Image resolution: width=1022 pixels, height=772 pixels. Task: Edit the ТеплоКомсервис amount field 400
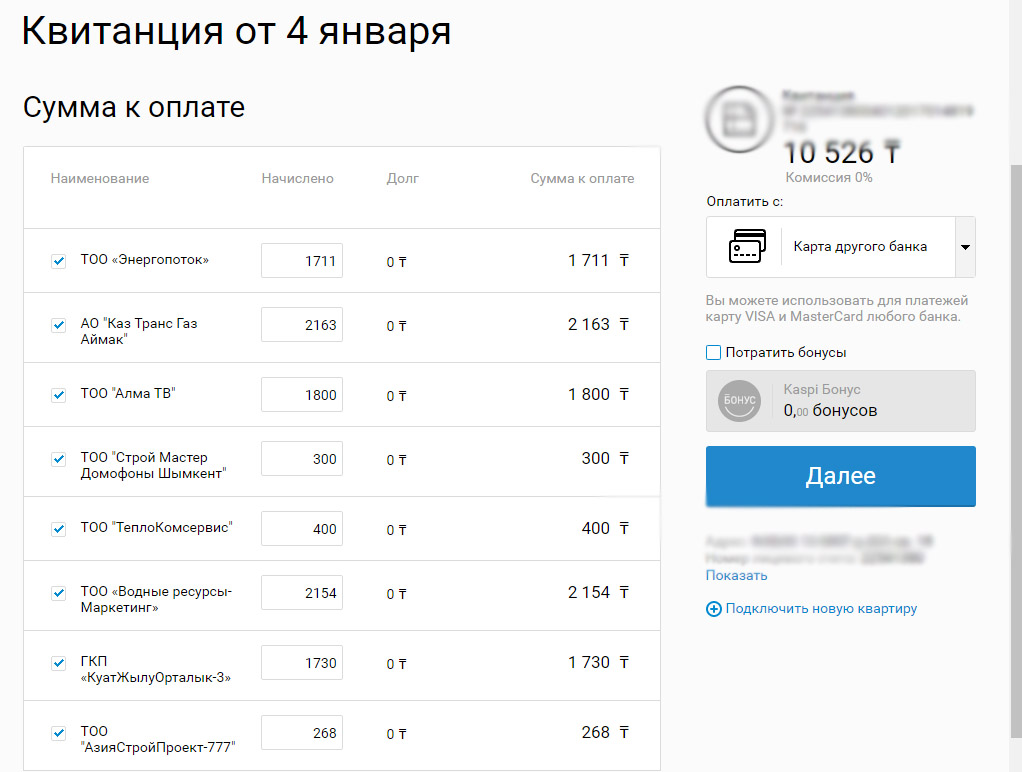(302, 528)
